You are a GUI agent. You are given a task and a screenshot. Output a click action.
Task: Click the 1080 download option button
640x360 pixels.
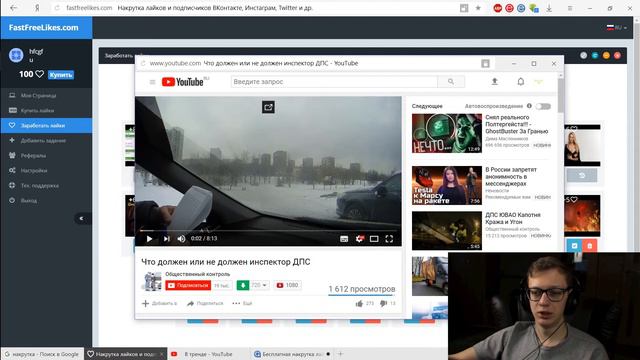point(288,285)
